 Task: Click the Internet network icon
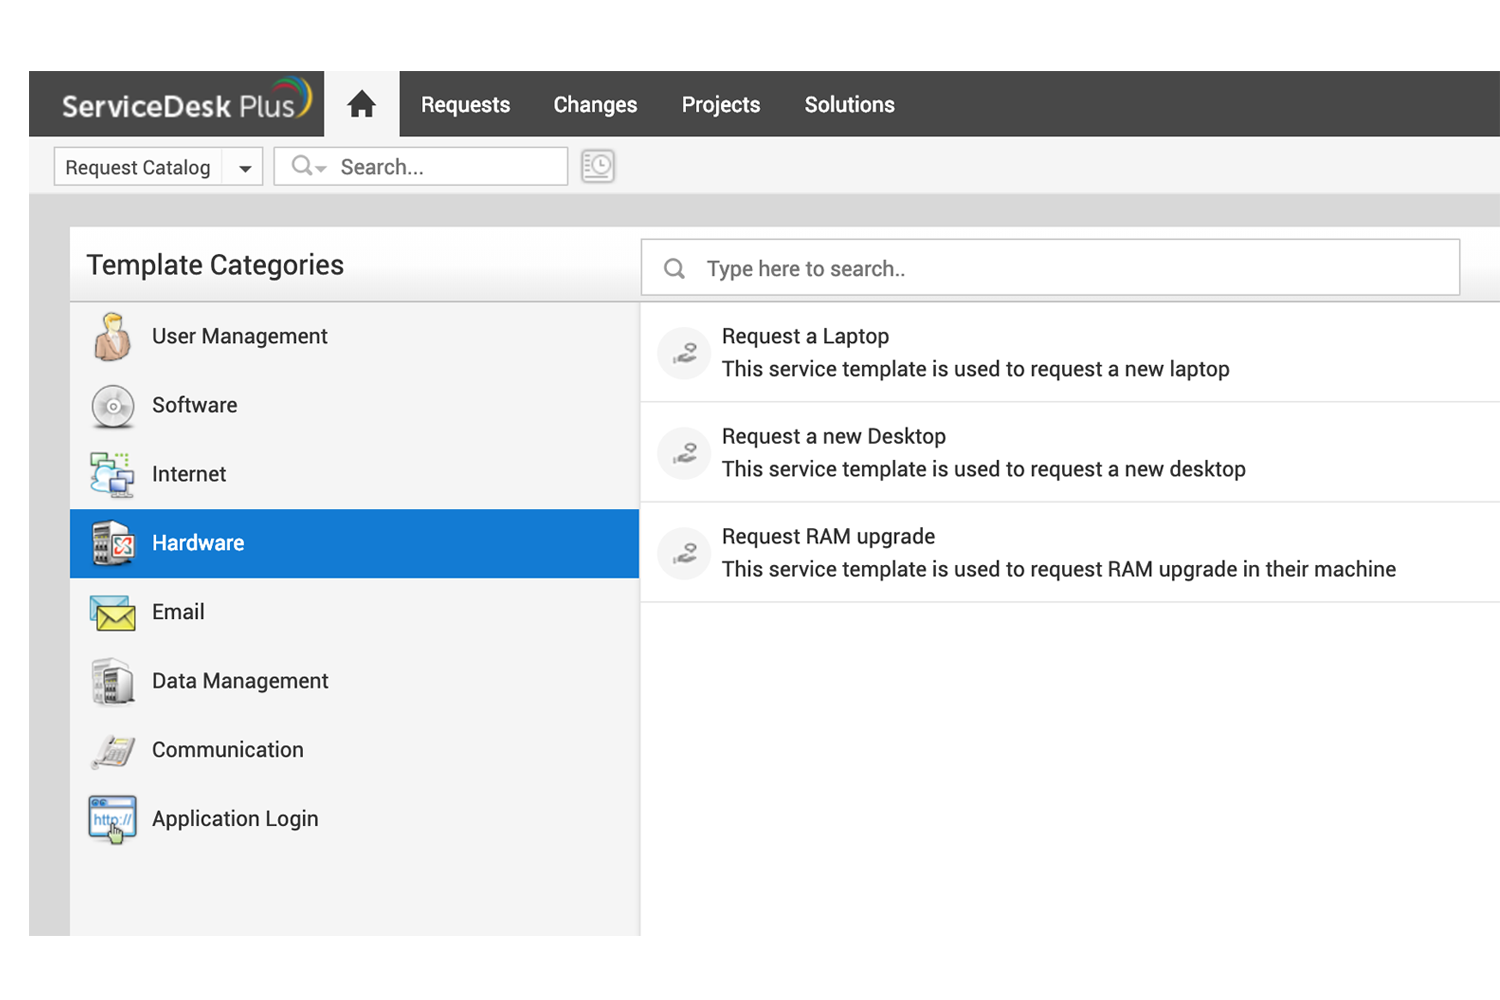(112, 474)
